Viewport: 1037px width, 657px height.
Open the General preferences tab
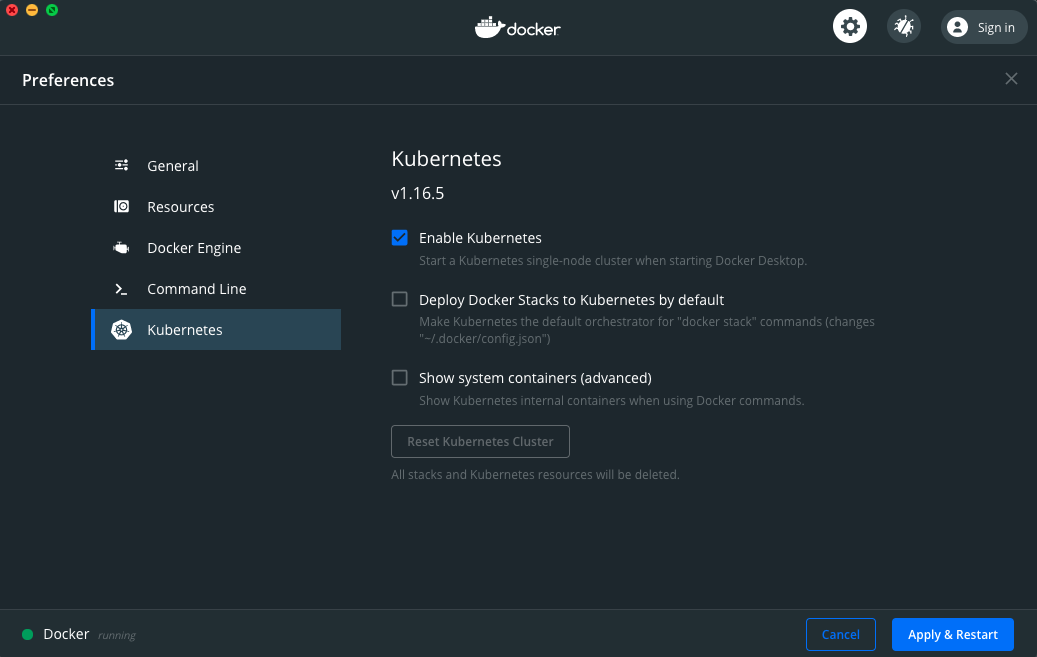216,165
